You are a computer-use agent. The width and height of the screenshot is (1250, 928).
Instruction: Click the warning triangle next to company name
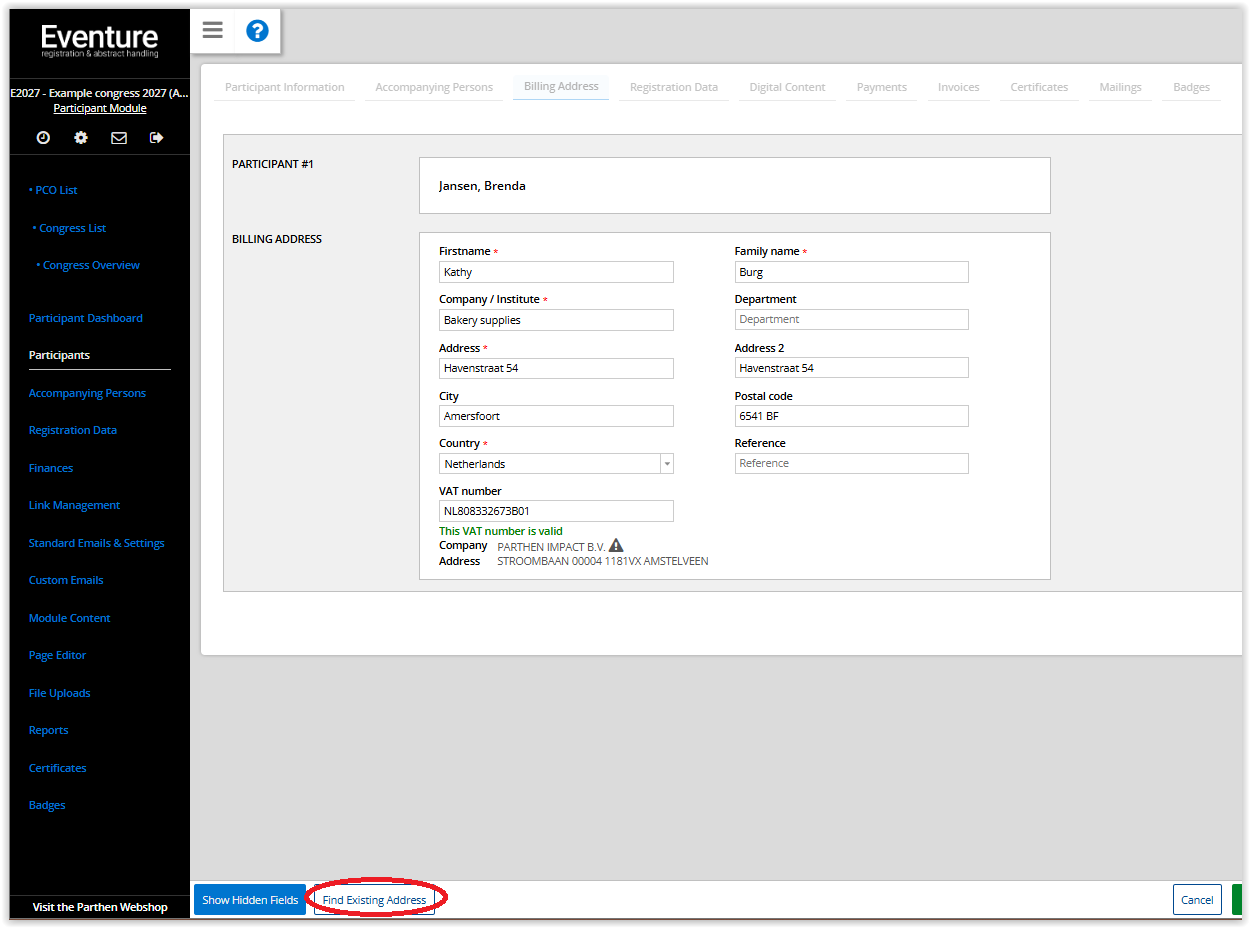coord(616,545)
